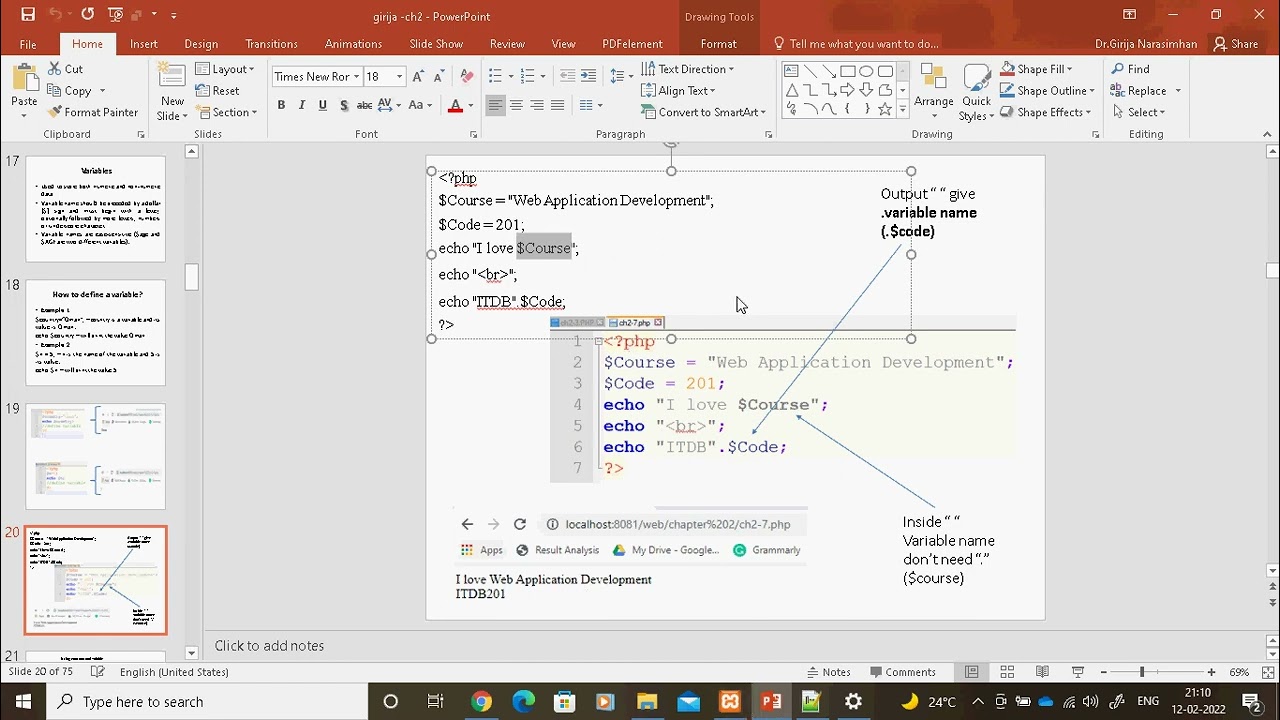Expand the Layout dropdown
The height and width of the screenshot is (720, 1280).
coord(225,69)
